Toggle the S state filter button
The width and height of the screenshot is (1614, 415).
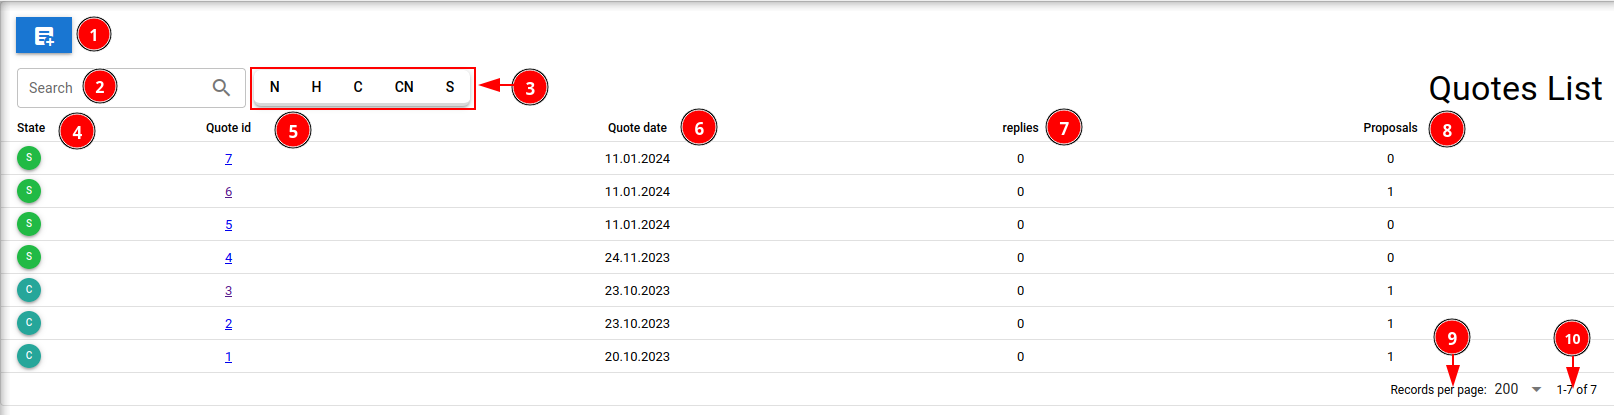450,87
